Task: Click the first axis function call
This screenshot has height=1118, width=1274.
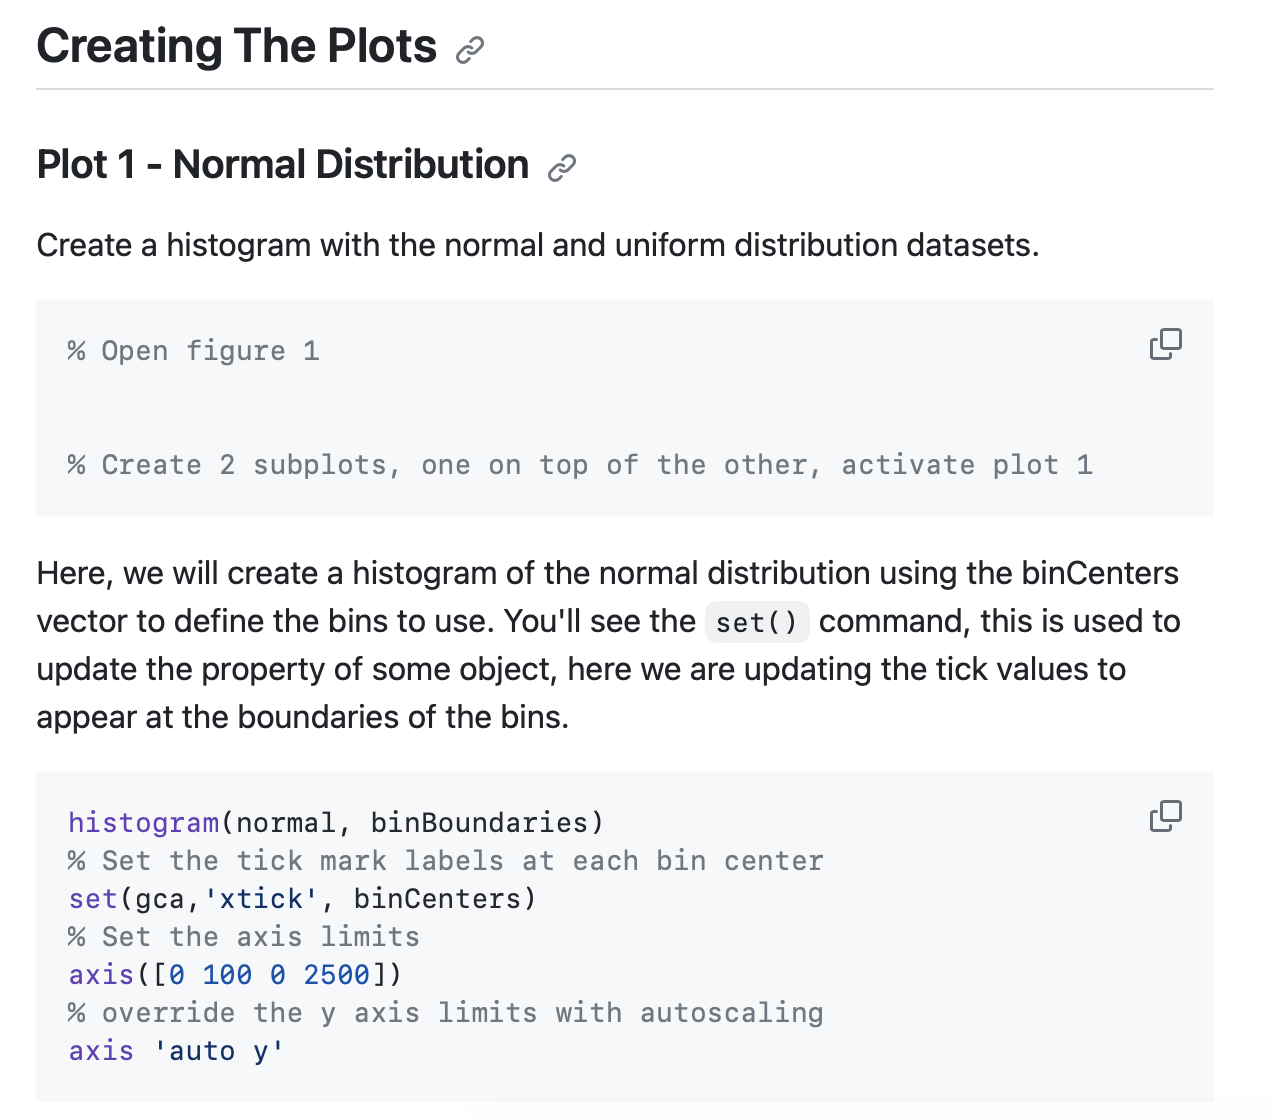Action: pyautogui.click(x=100, y=974)
